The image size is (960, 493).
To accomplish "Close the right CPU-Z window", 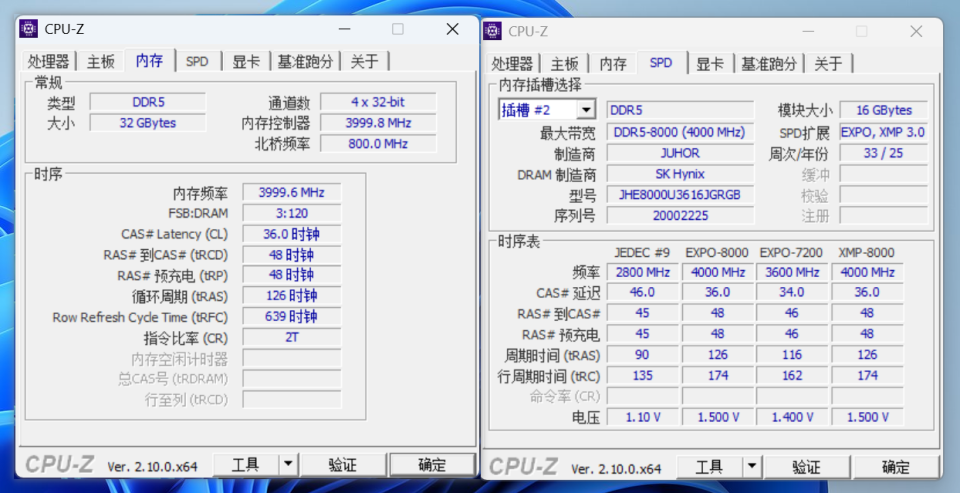I will [x=916, y=31].
